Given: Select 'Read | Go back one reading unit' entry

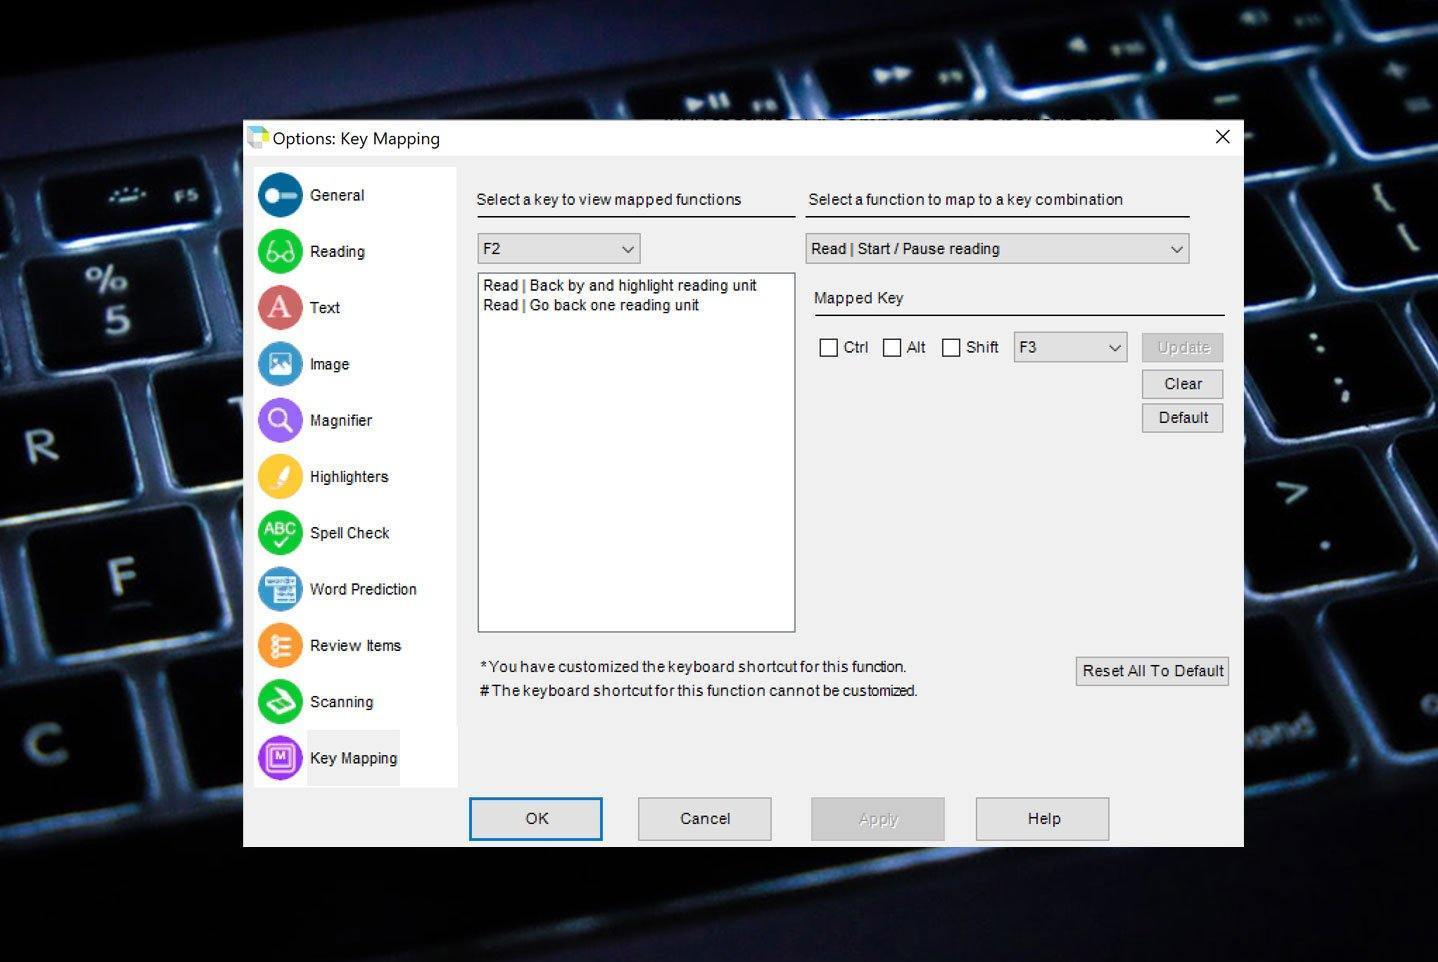Looking at the screenshot, I should (x=591, y=306).
